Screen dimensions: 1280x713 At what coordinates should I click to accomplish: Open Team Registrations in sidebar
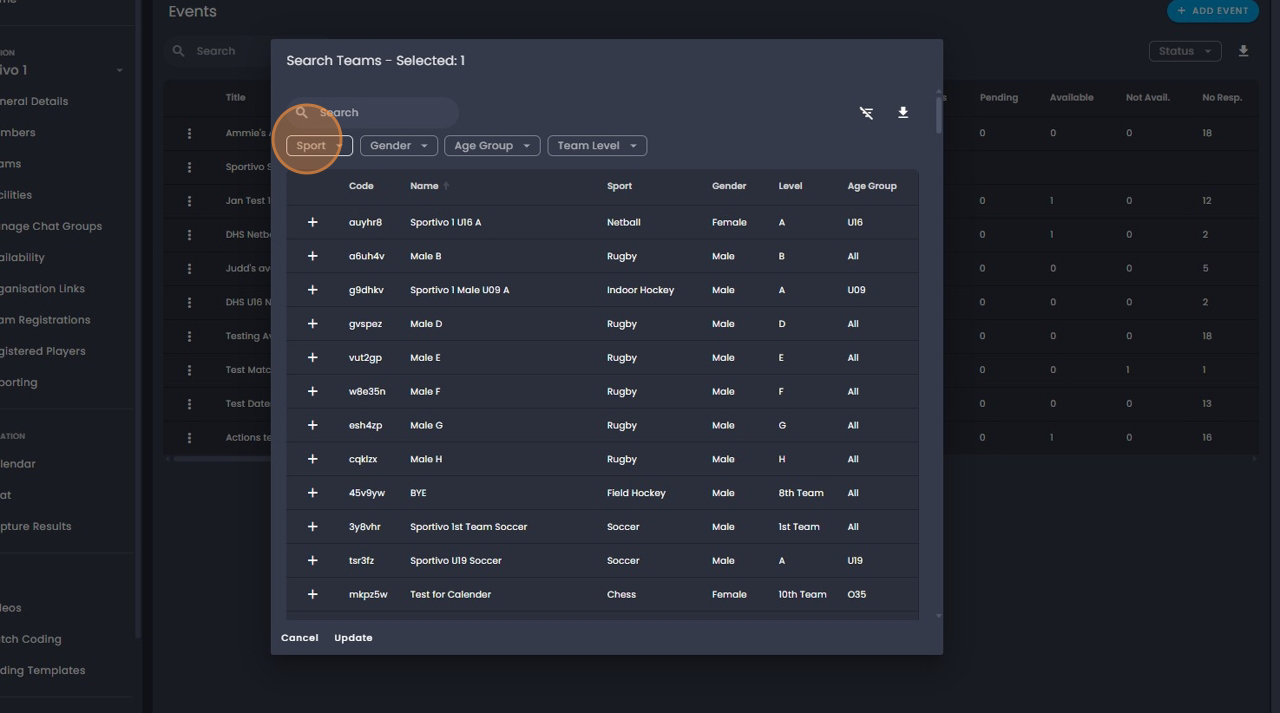pyautogui.click(x=45, y=320)
